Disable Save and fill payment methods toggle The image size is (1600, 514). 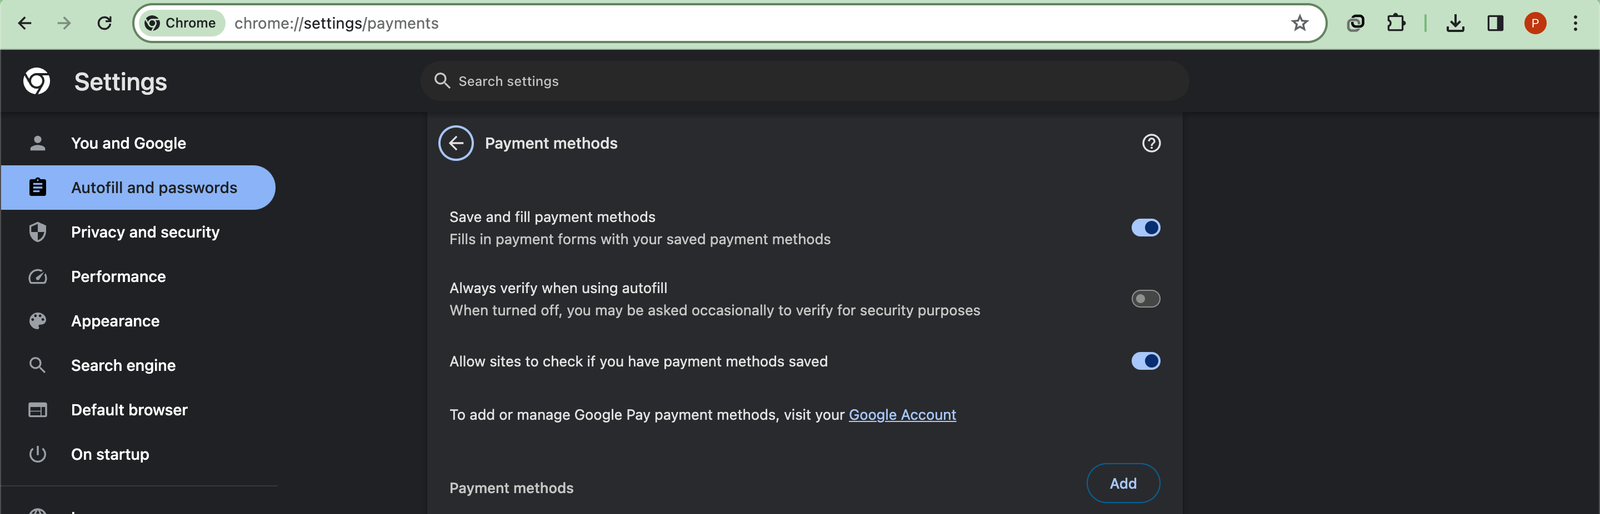[1146, 228]
